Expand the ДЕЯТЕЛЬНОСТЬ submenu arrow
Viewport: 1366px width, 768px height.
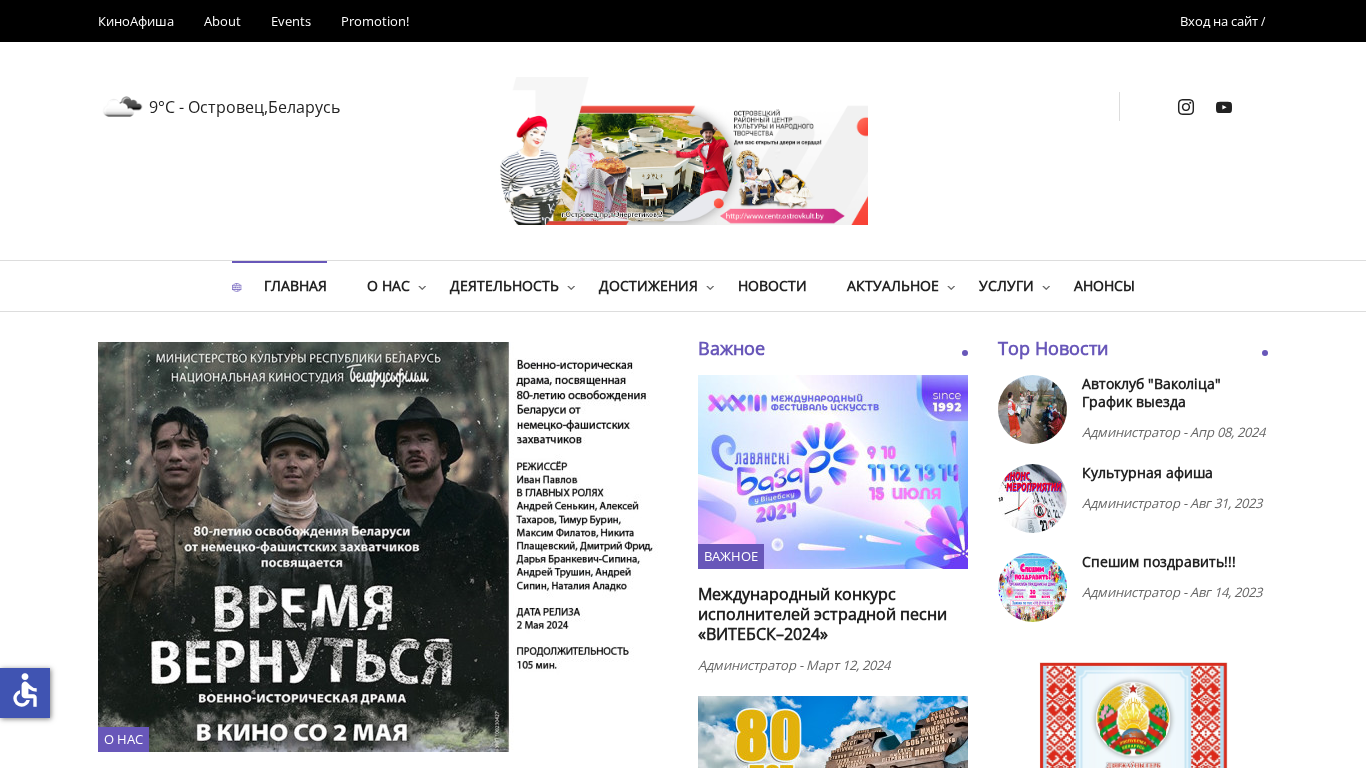pyautogui.click(x=571, y=288)
